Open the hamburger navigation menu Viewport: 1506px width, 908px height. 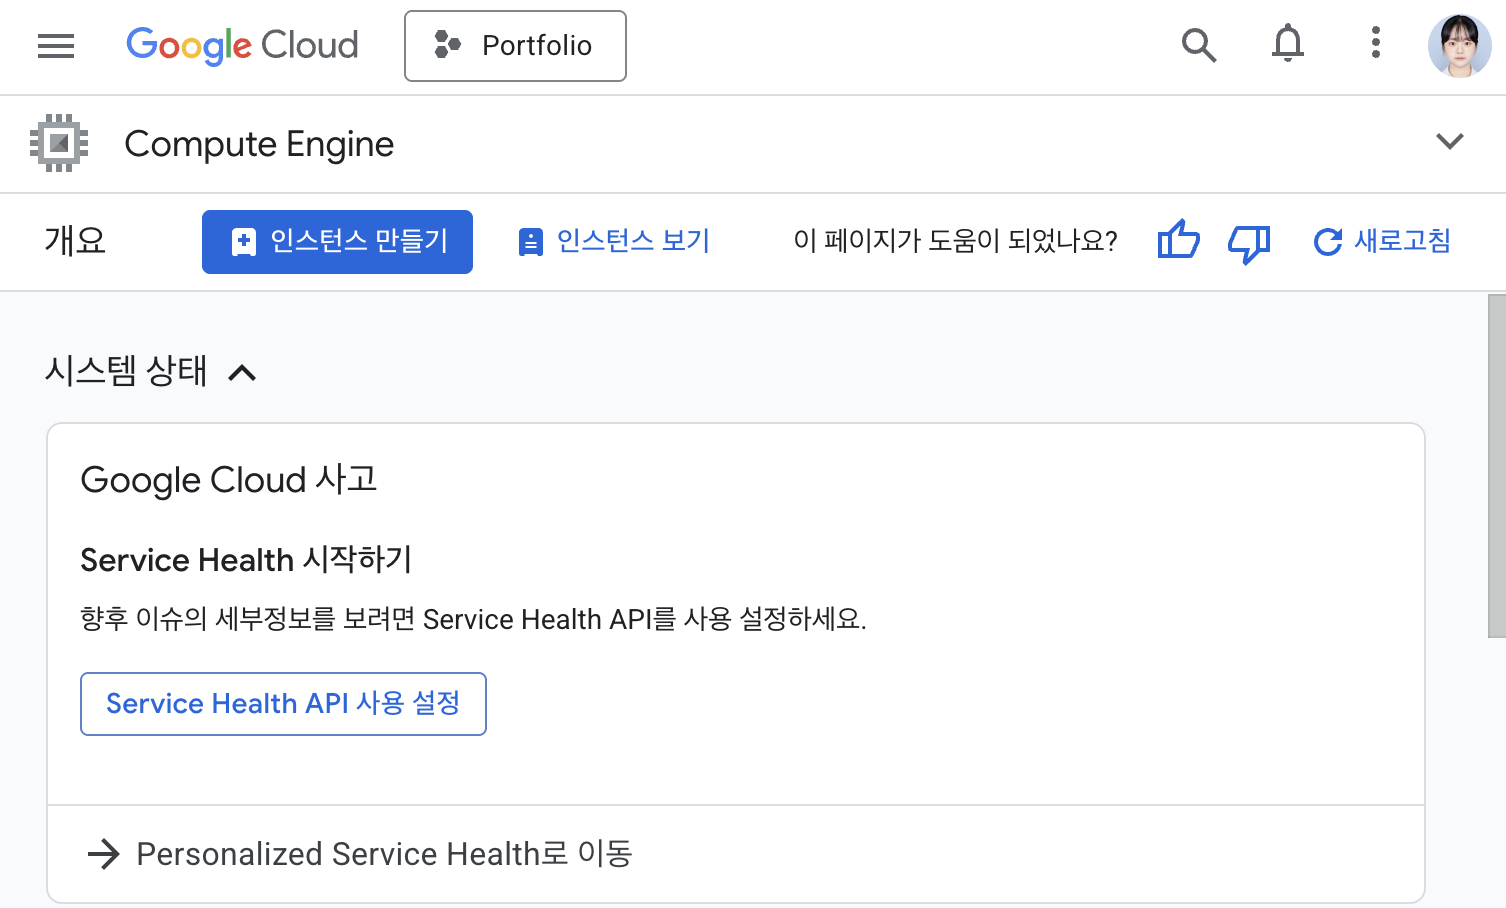coord(56,46)
